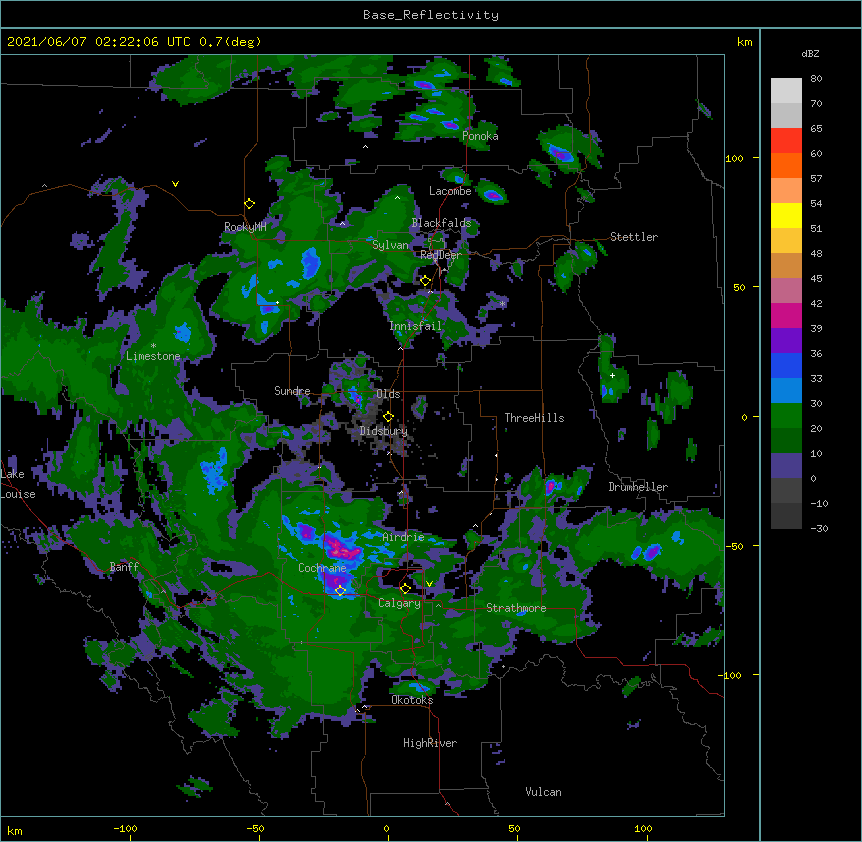Viewport: 862px width, 842px height.
Task: Click the blue storm cell west of Sylvan
Action: click(x=311, y=262)
